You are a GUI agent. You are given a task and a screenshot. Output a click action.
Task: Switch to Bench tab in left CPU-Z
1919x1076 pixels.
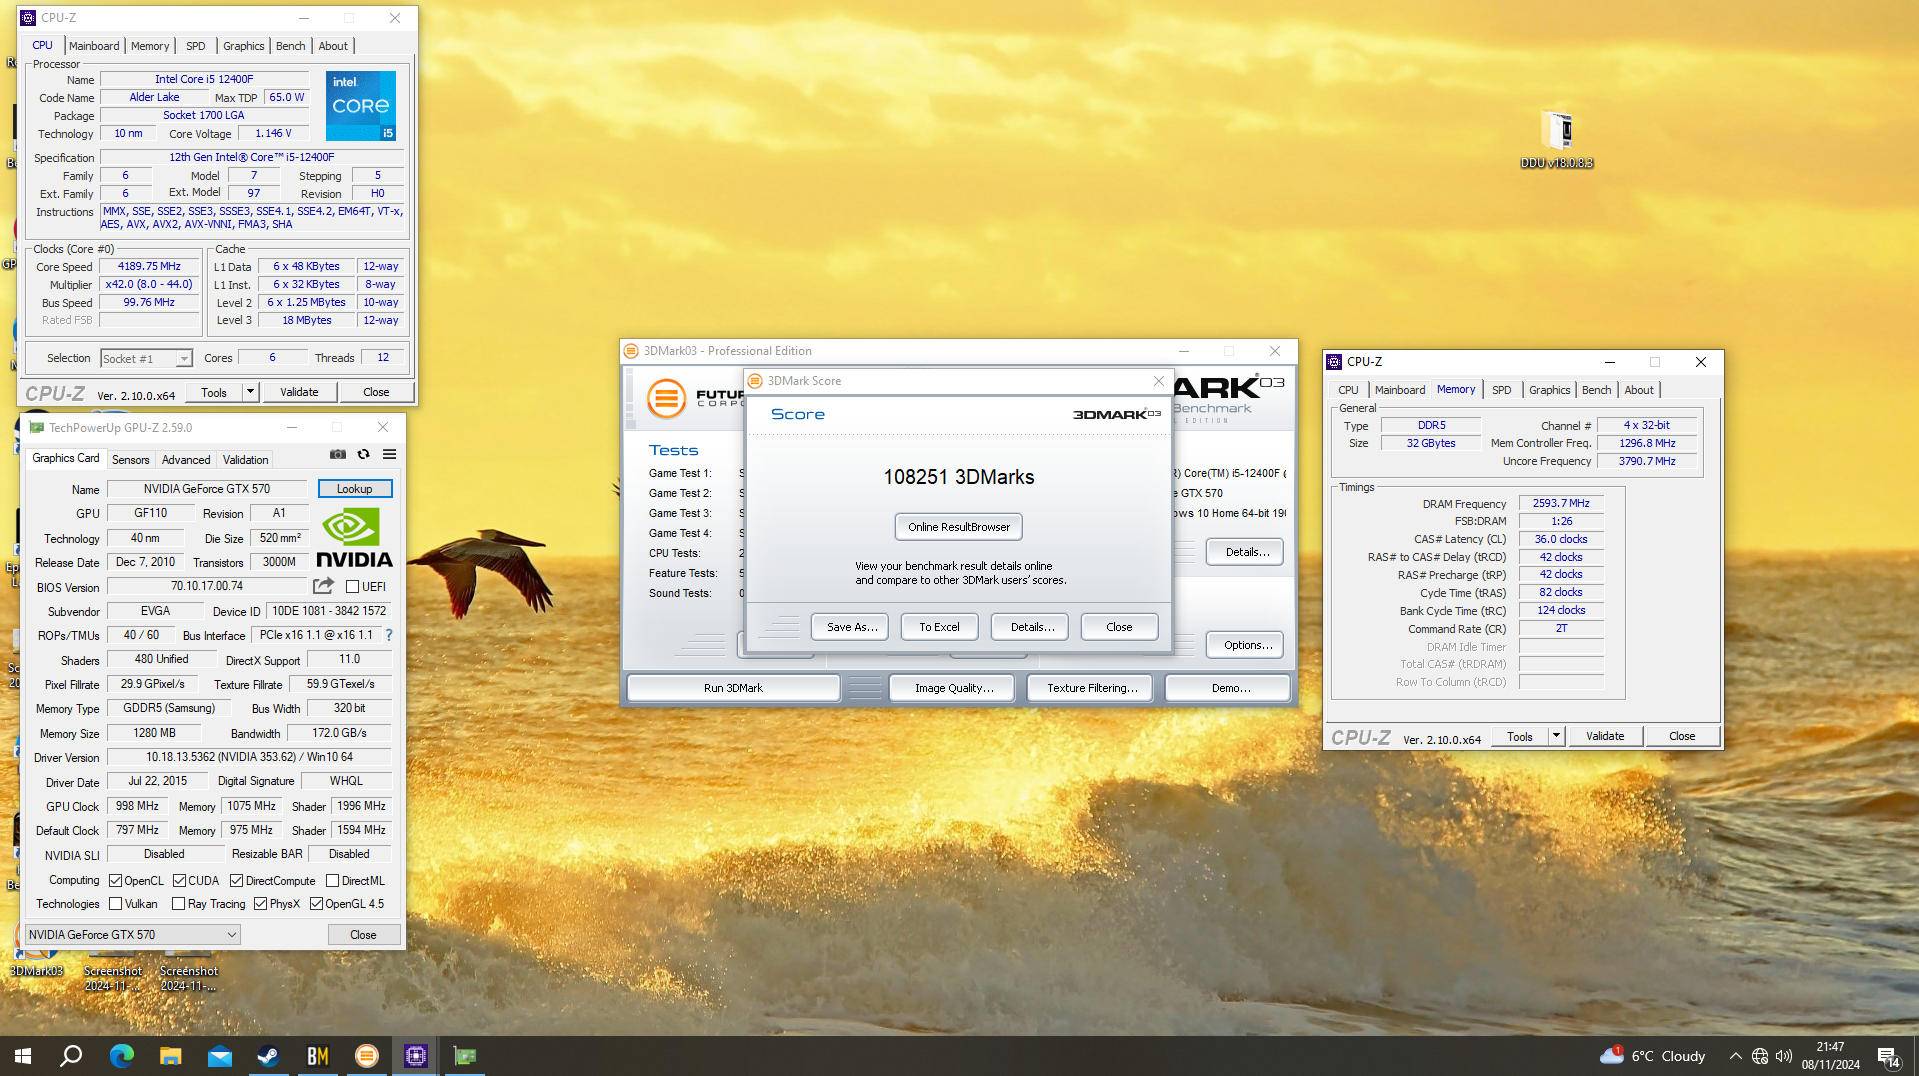pyautogui.click(x=291, y=46)
